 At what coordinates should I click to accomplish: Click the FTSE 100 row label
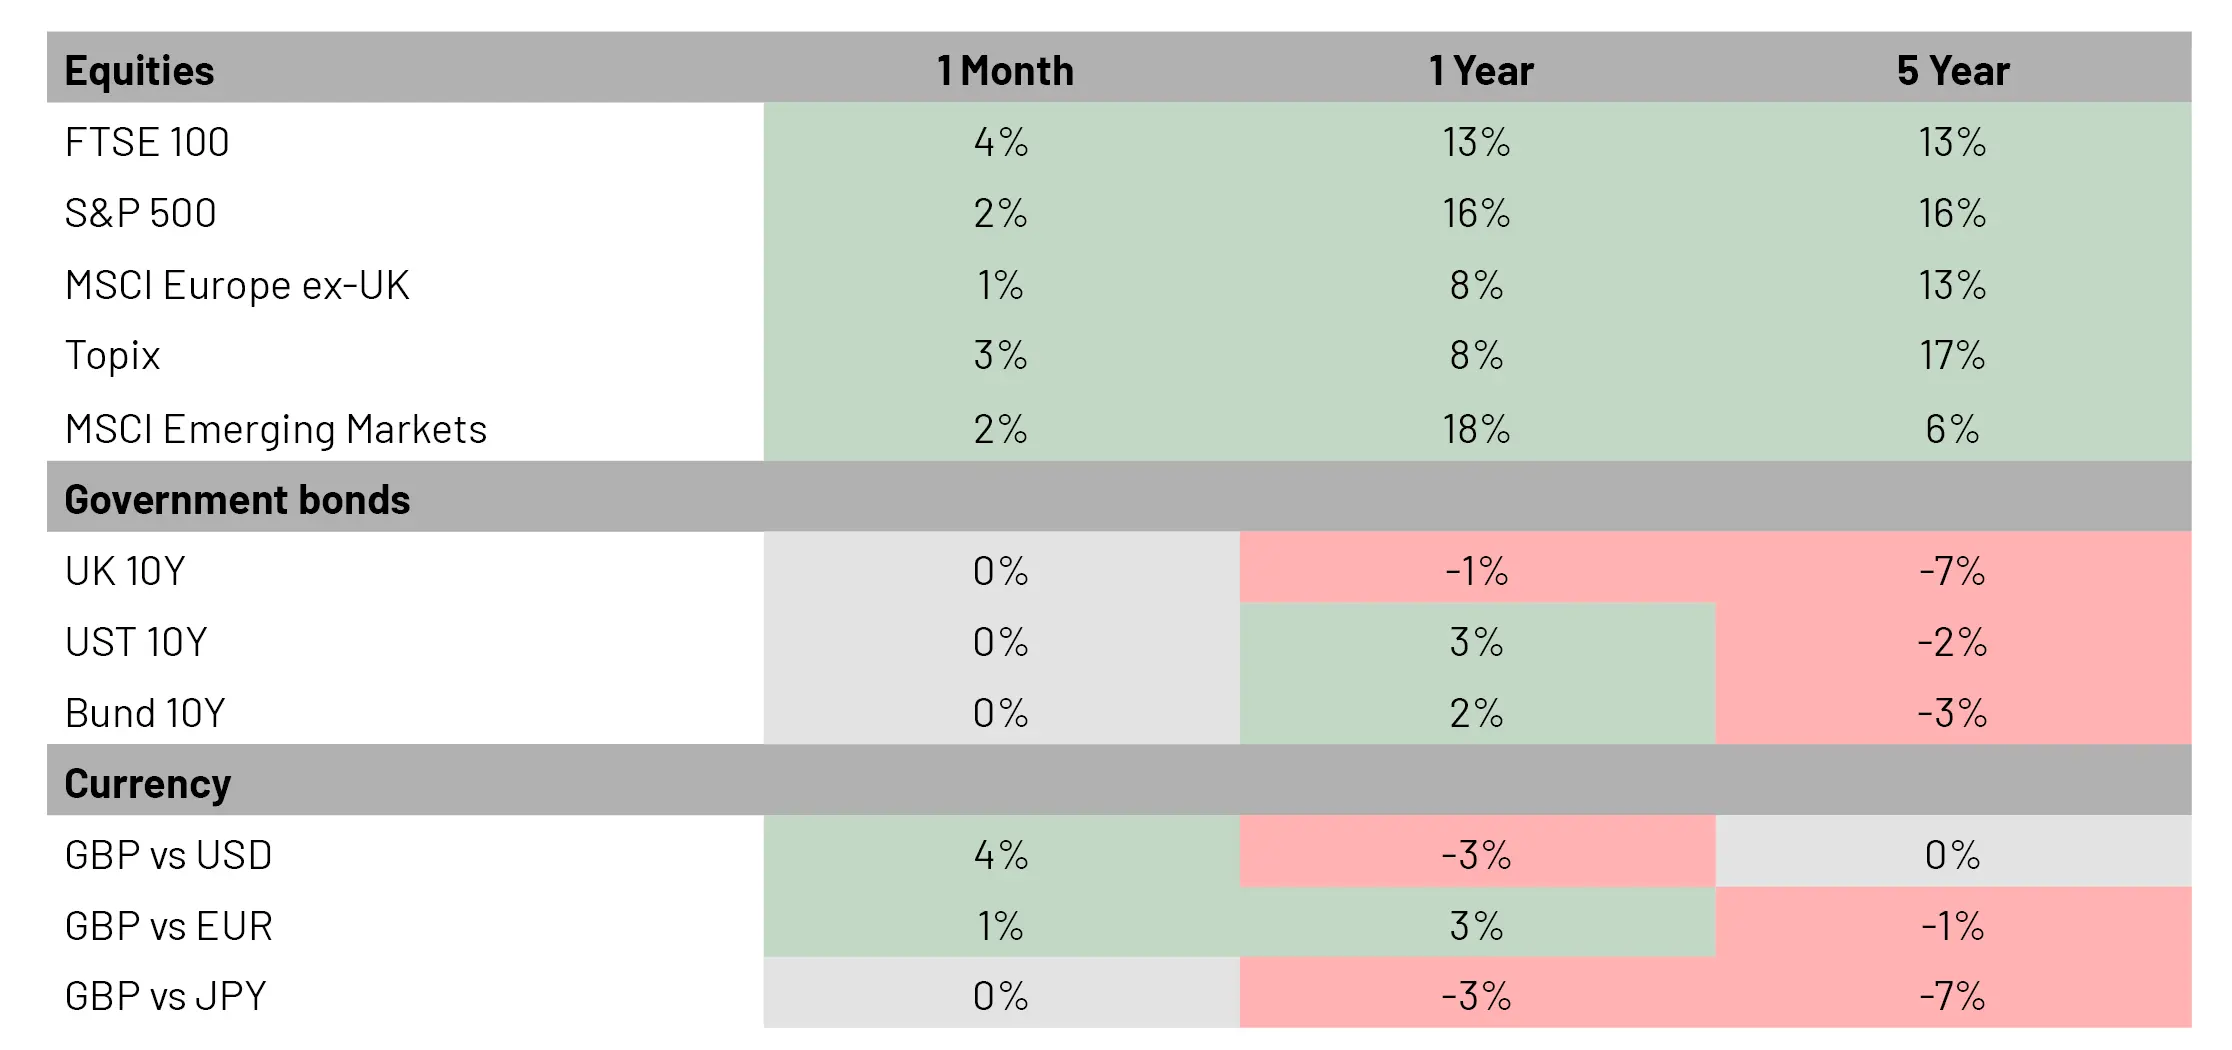(x=147, y=142)
